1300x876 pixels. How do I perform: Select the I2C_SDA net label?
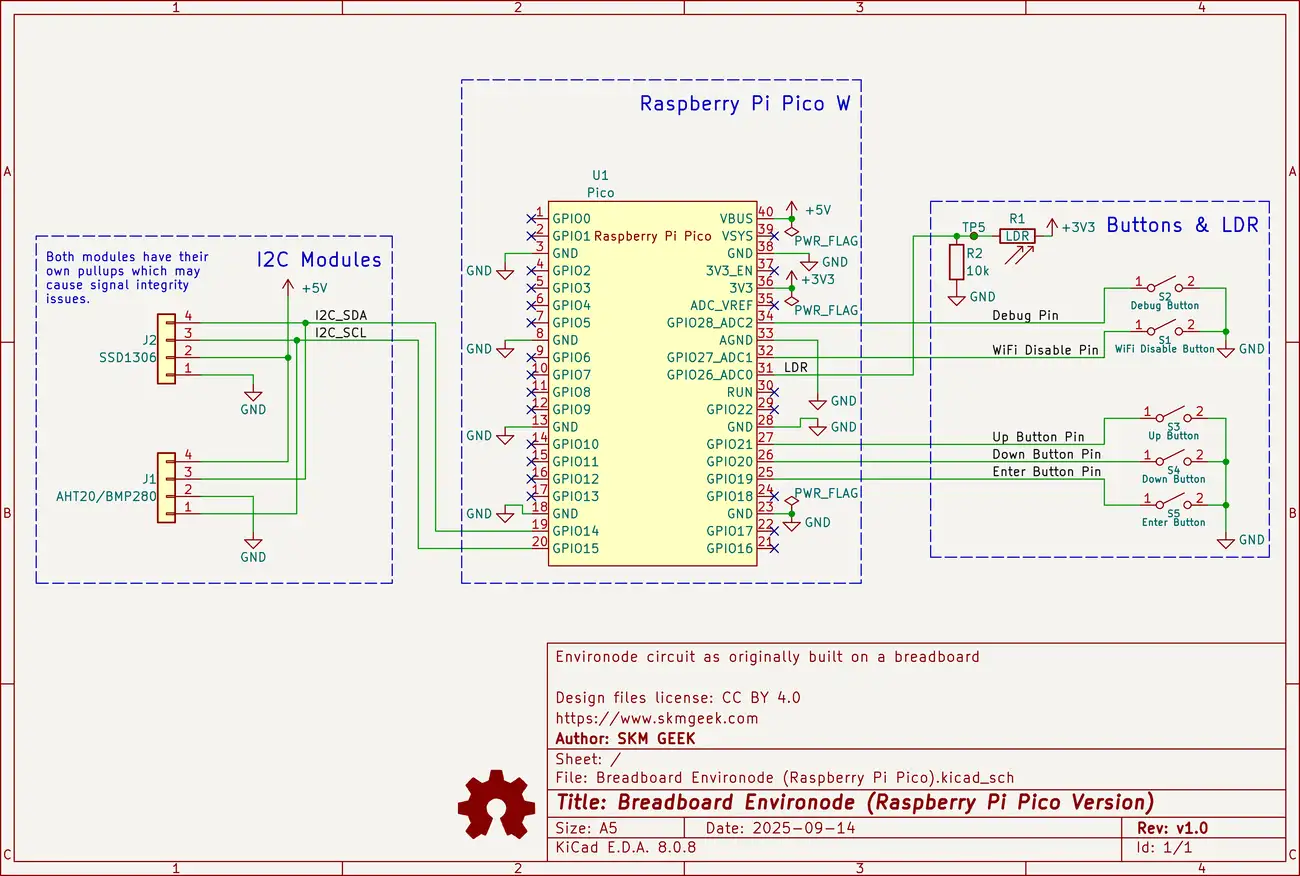[340, 316]
